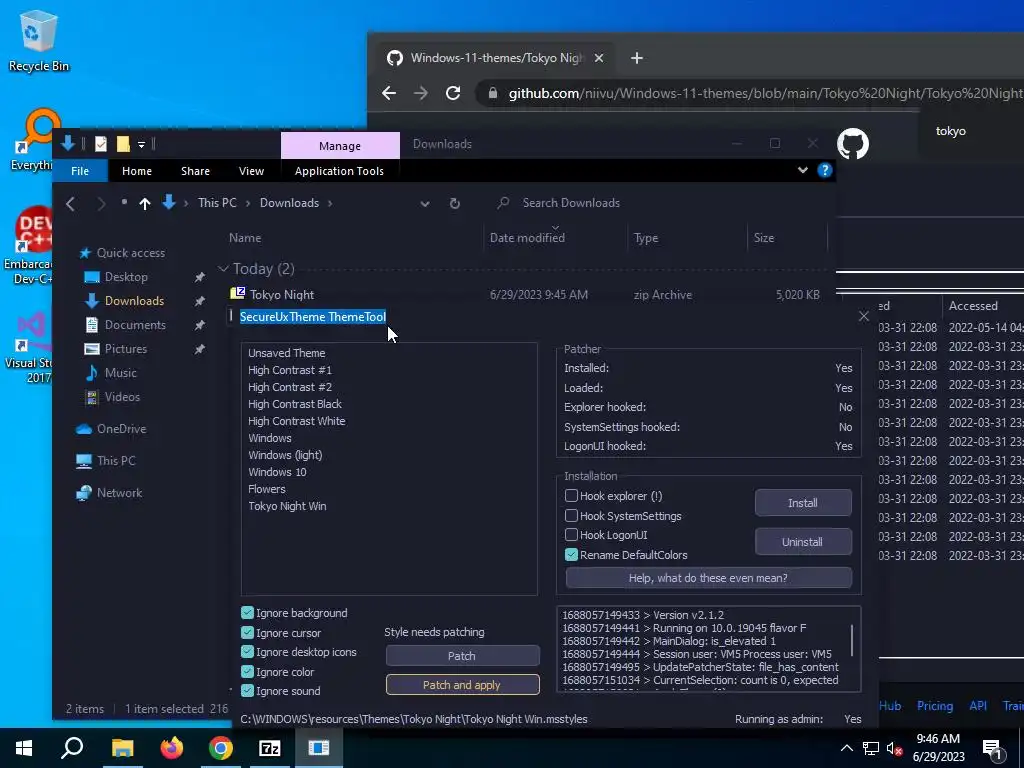Open the Application Tools tab
Viewport: 1024px width, 768px height.
(339, 171)
